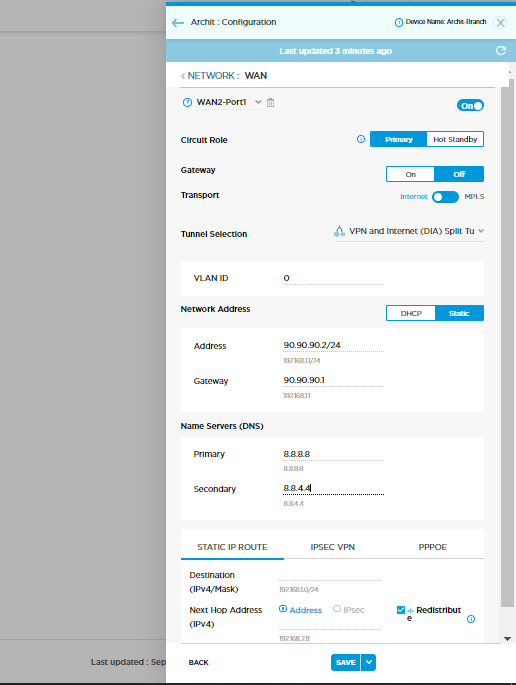Switch Transport toggle from Internet to MPLS
The width and height of the screenshot is (516, 685).
point(445,197)
